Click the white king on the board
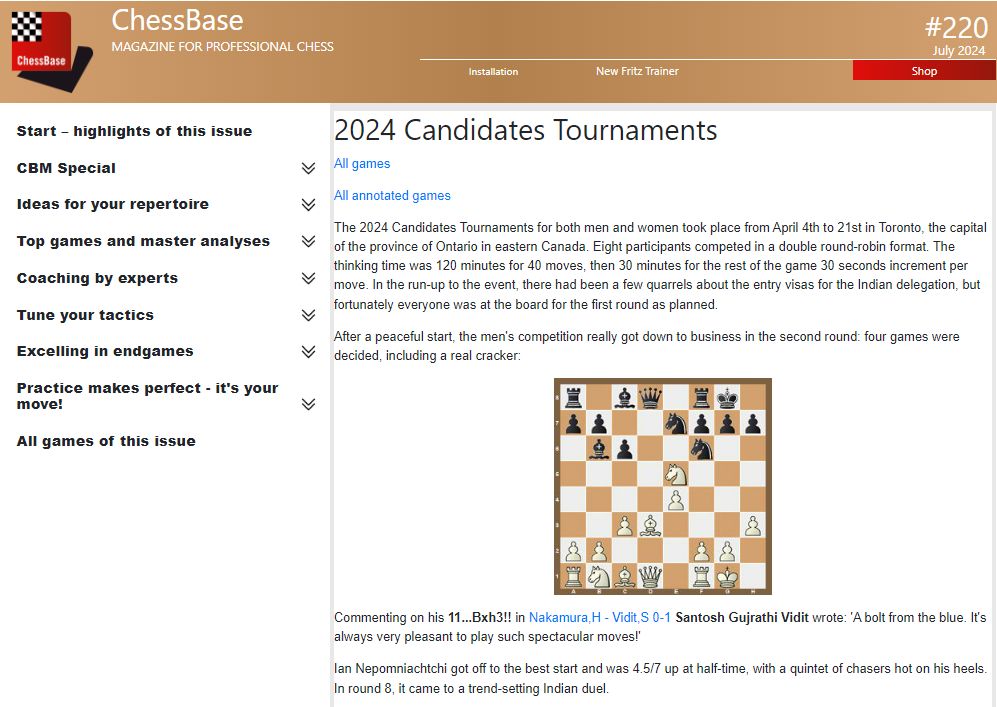Screen dimensions: 997x707 point(728,577)
